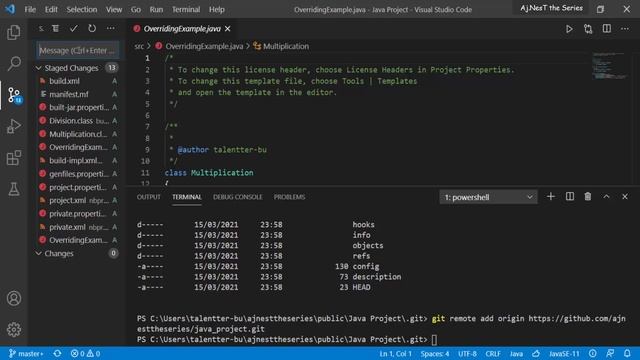Open the Selection menu

pos(82,9)
